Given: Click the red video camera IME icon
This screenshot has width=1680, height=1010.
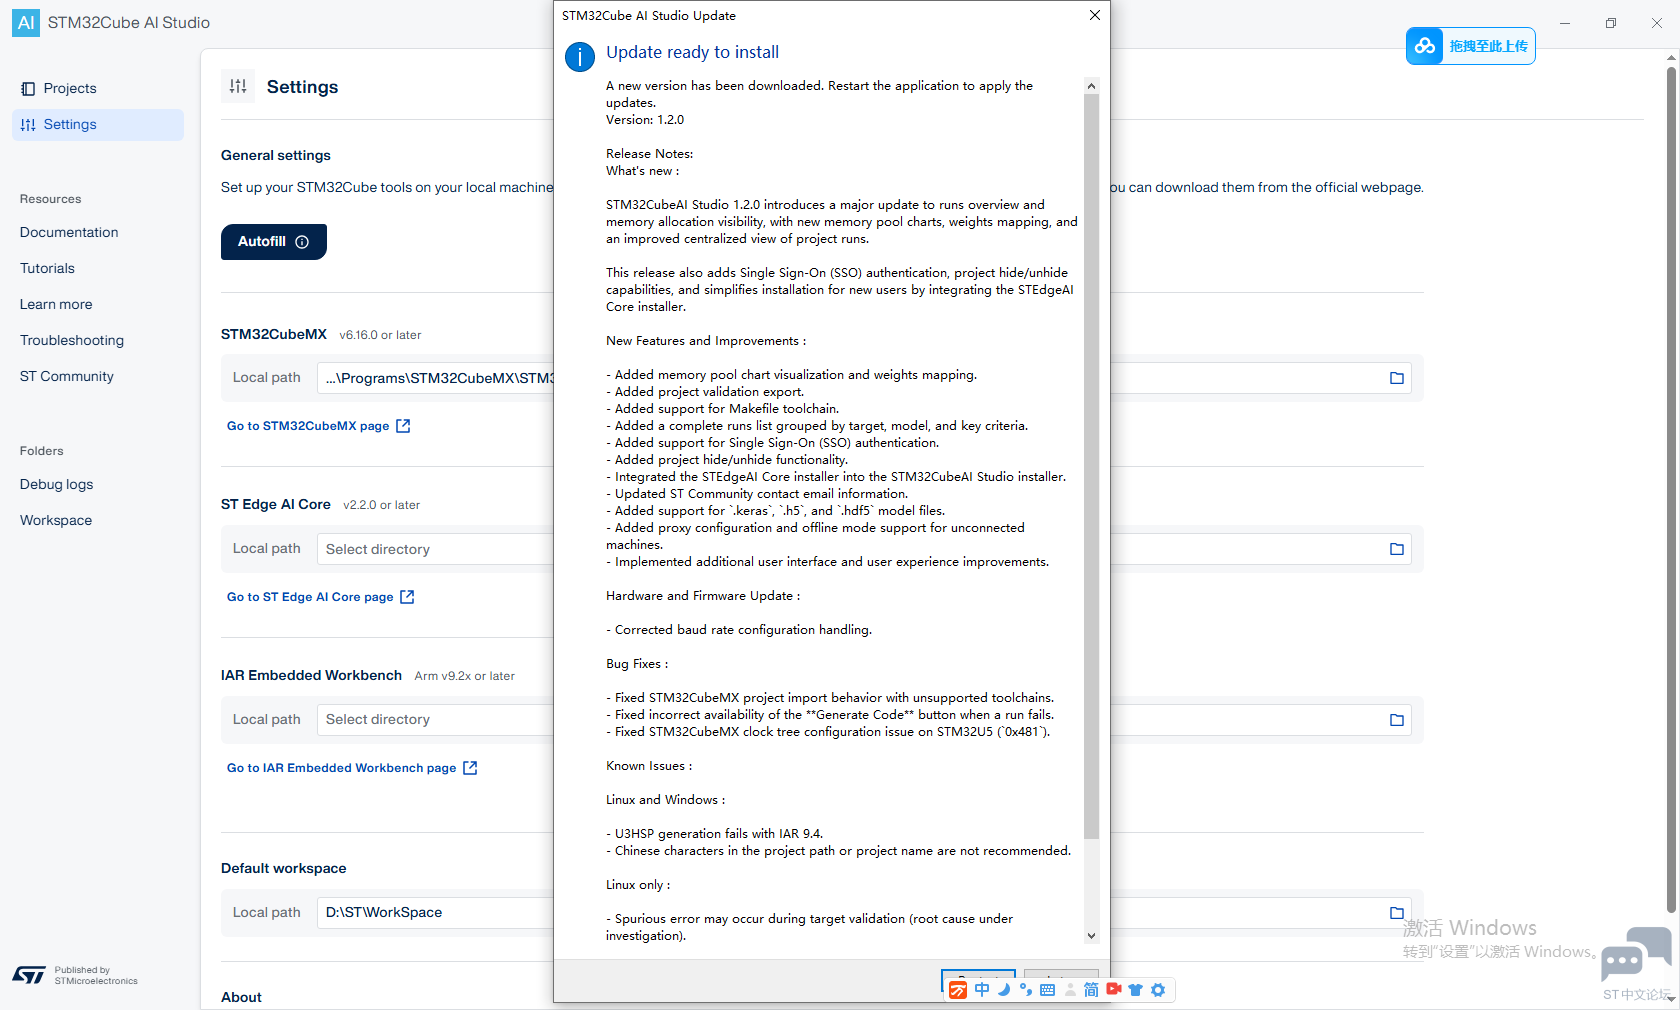Looking at the screenshot, I should coord(1114,989).
